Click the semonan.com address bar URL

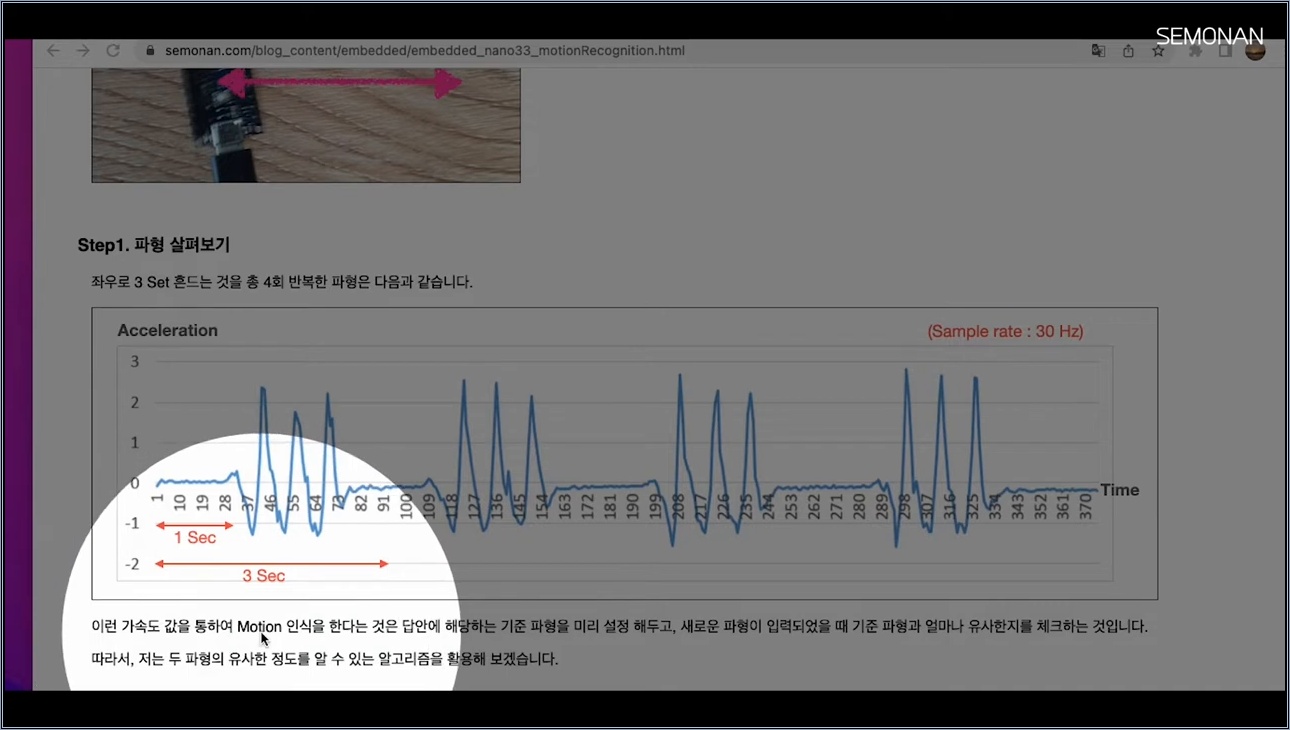[x=424, y=50]
